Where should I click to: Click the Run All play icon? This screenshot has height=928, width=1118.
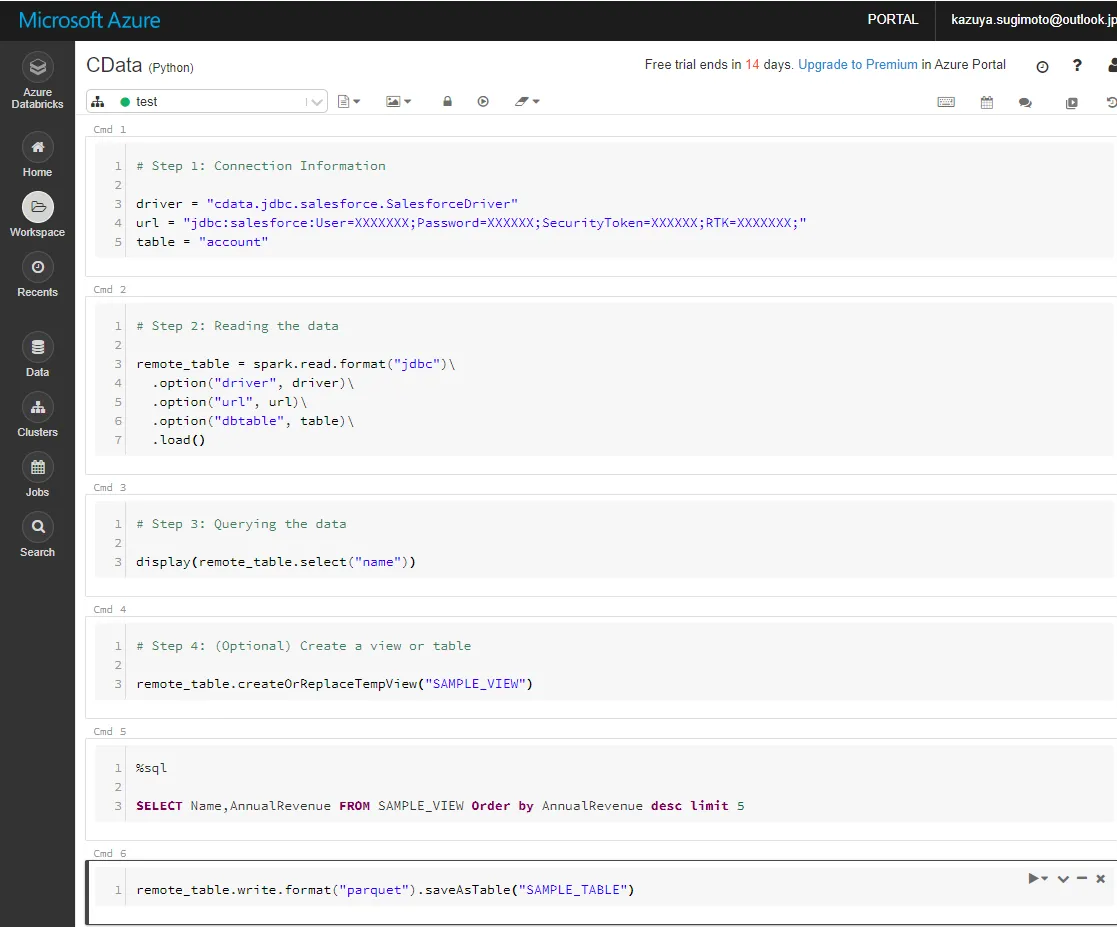[x=483, y=101]
